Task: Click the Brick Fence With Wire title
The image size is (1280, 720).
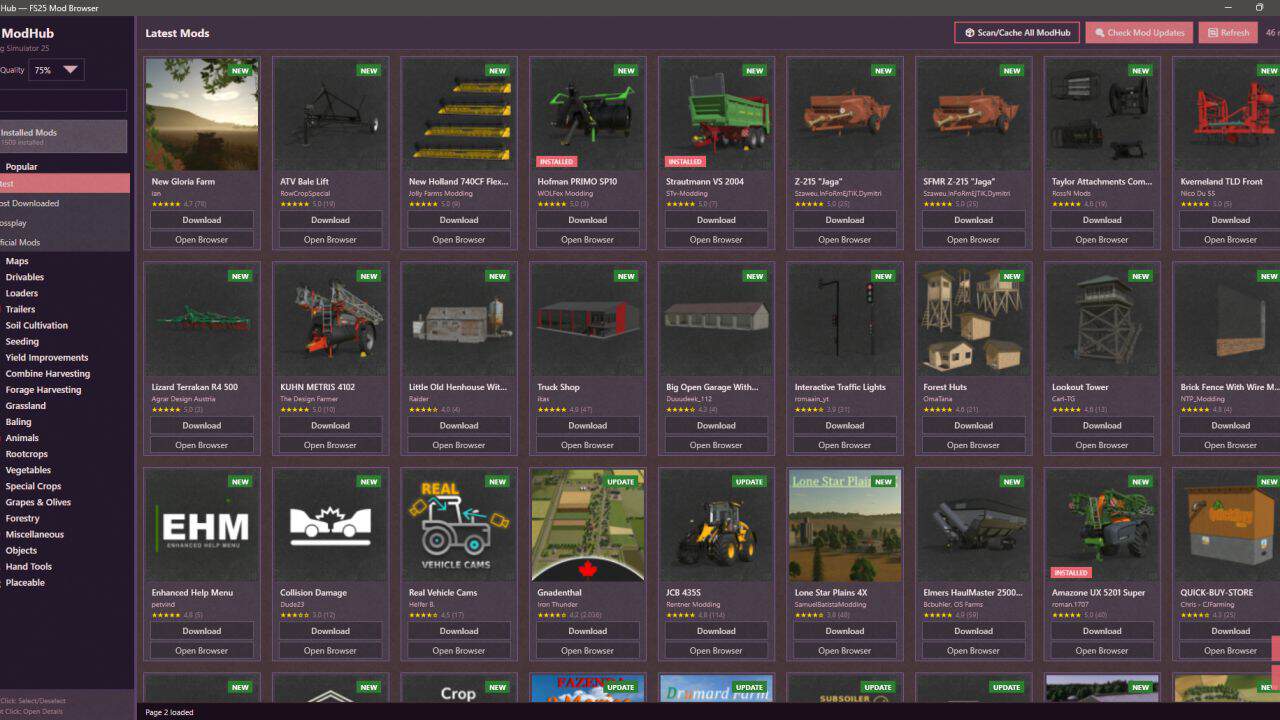Action: pyautogui.click(x=1229, y=387)
